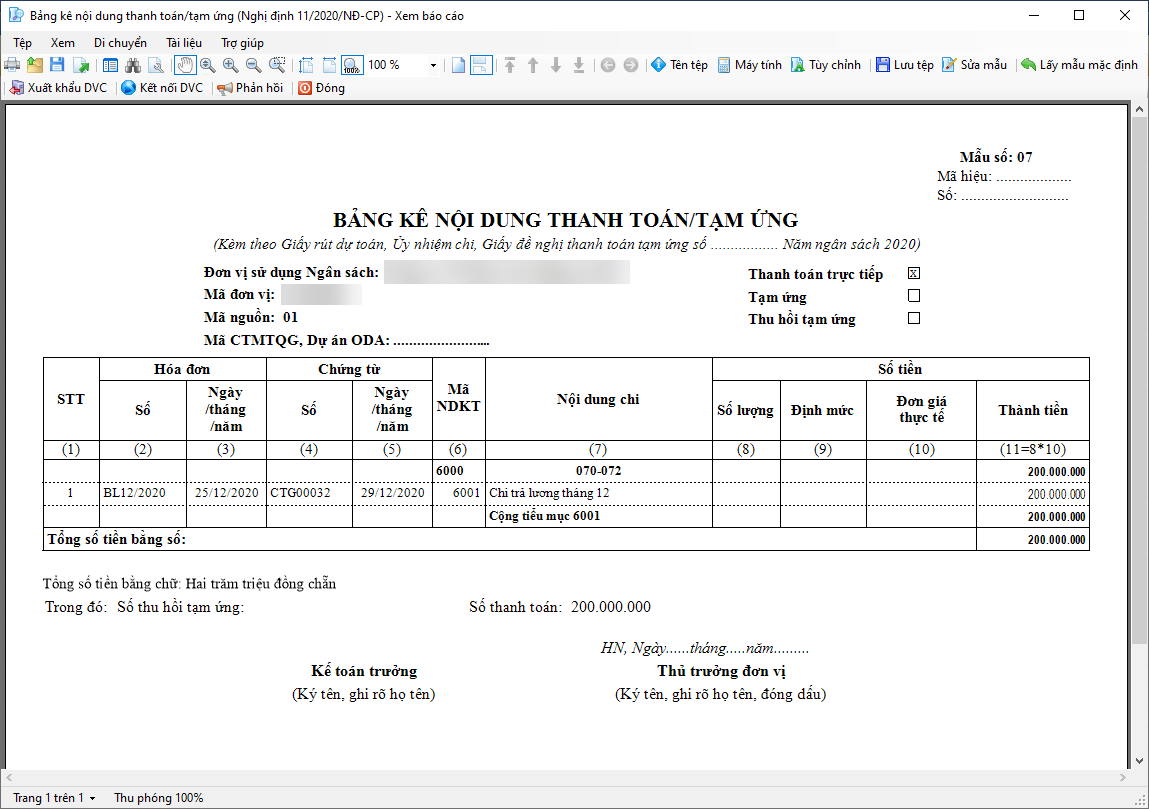
Task: Click the vertical scrollbar down arrow
Action: 1139,761
